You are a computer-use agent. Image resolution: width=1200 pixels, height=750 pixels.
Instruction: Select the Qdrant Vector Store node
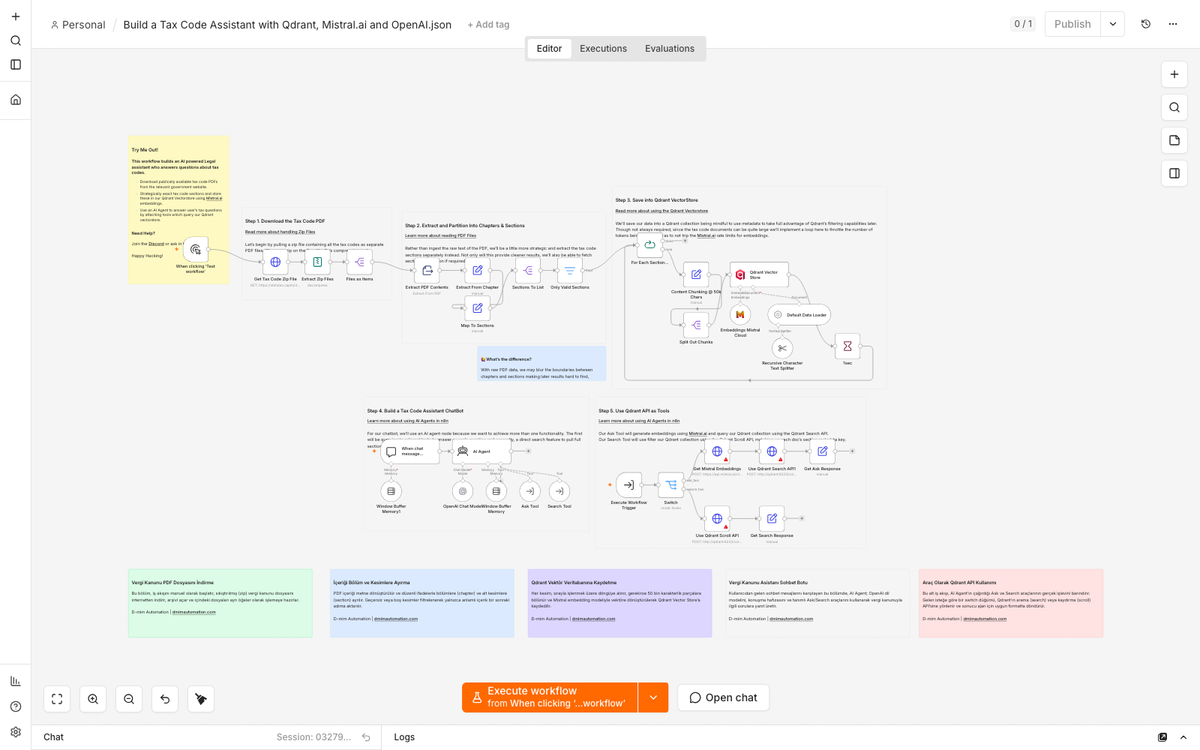759,274
